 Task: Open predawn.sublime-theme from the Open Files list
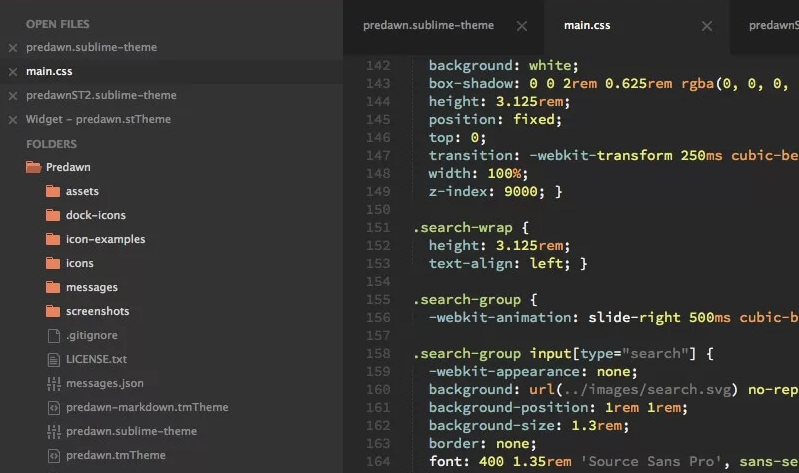(92, 47)
